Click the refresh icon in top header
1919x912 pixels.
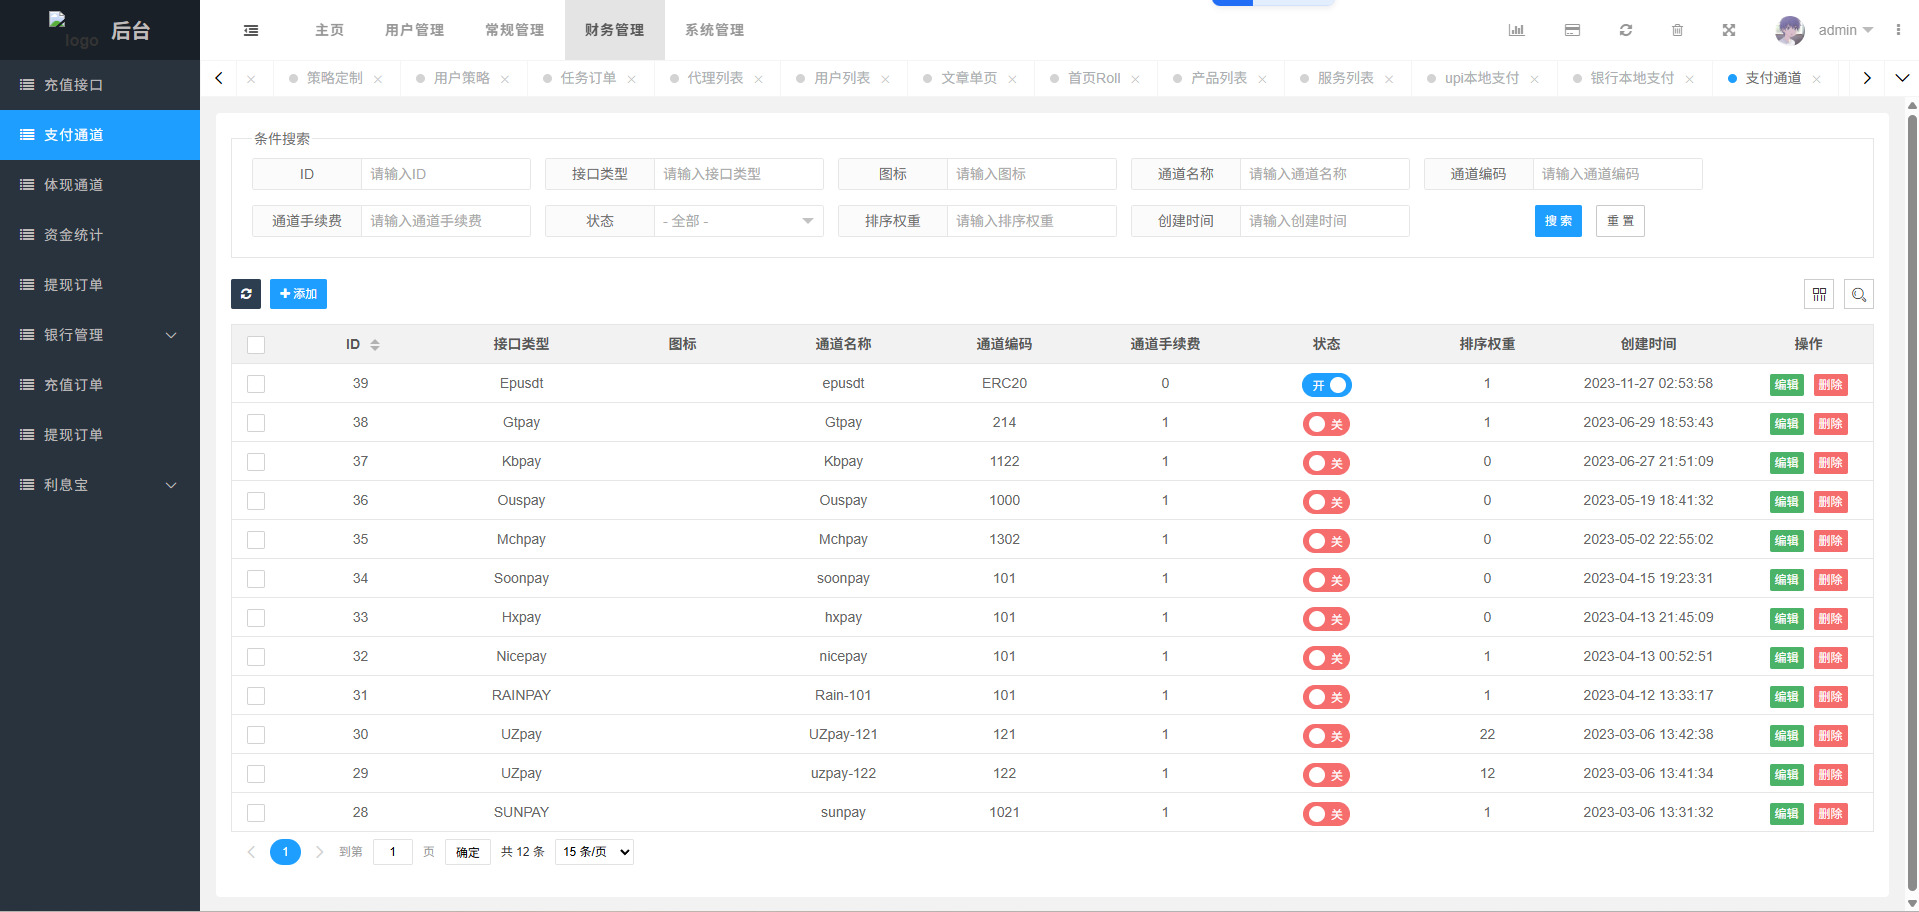pyautogui.click(x=1626, y=30)
